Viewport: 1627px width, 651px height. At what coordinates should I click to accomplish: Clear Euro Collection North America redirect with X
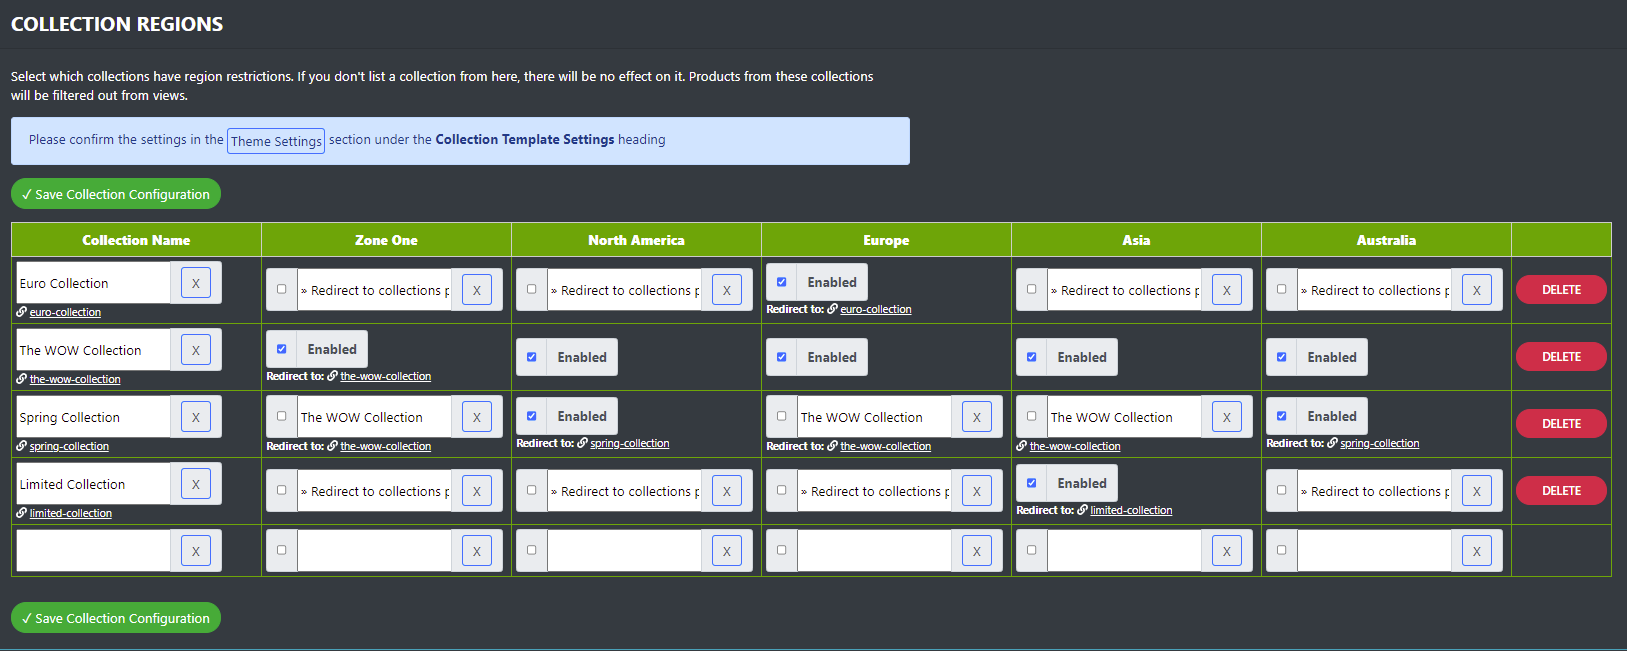click(727, 290)
